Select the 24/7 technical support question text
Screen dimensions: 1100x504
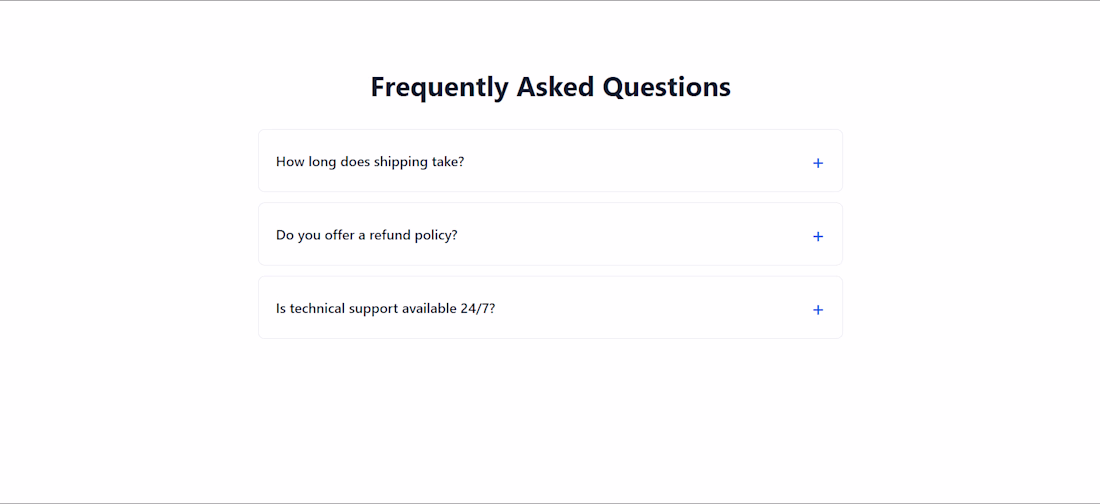[x=386, y=308]
